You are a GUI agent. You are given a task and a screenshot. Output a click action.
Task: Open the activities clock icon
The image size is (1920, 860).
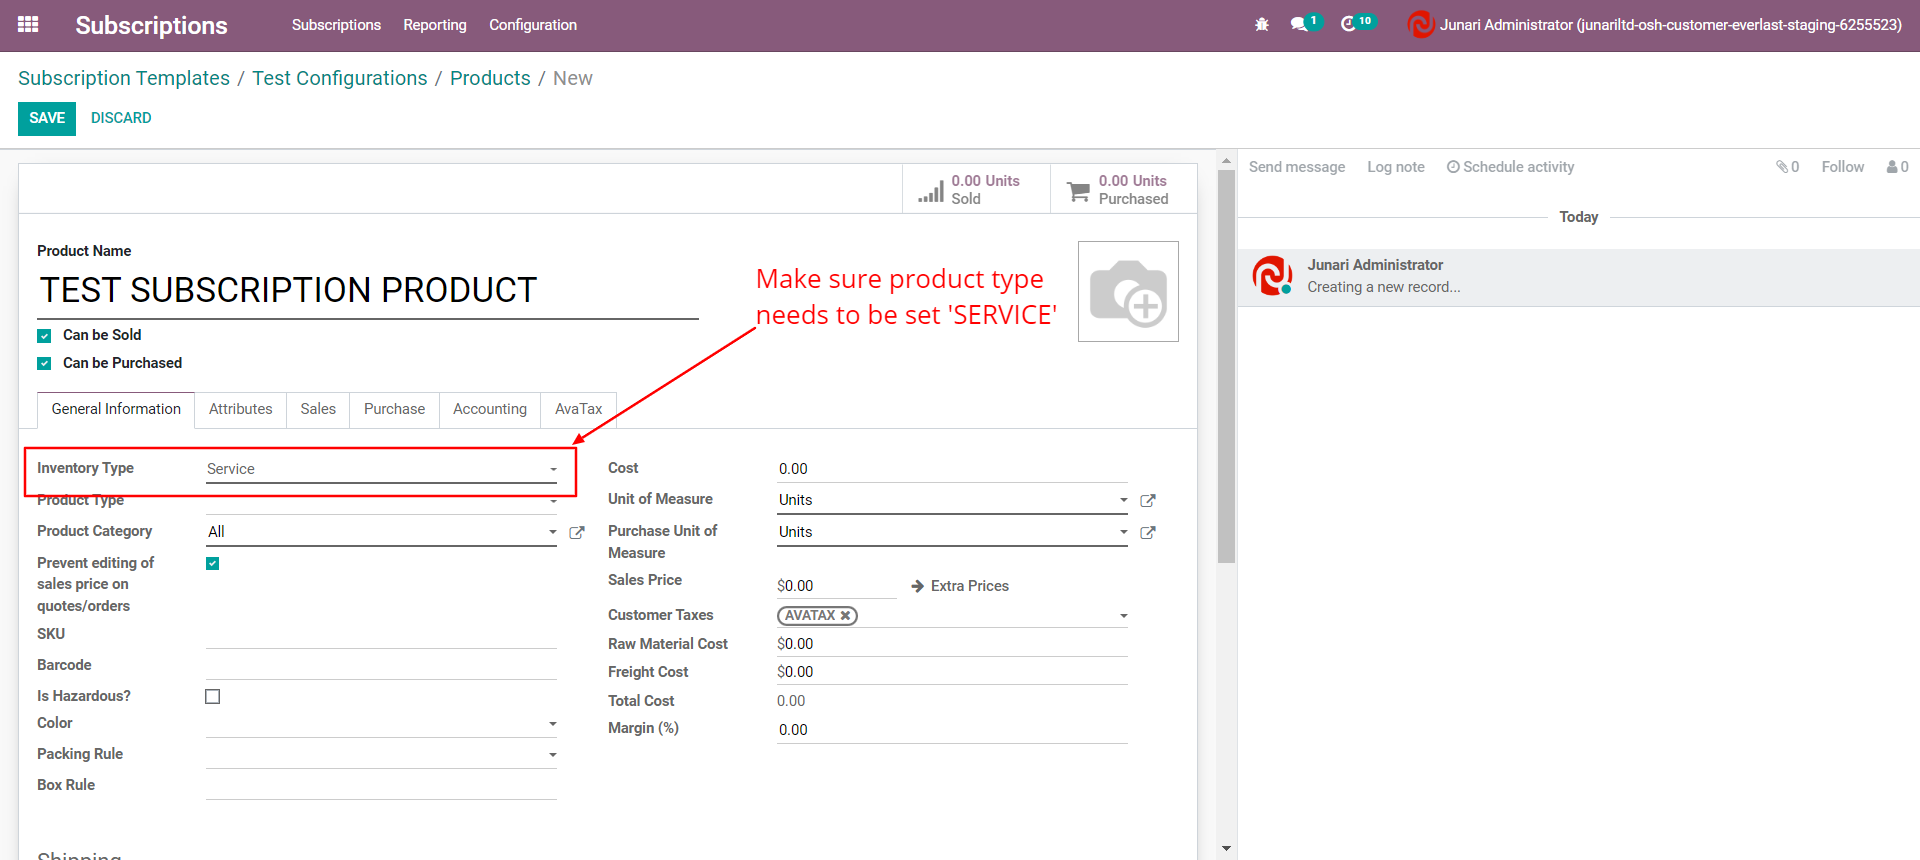(x=1349, y=24)
